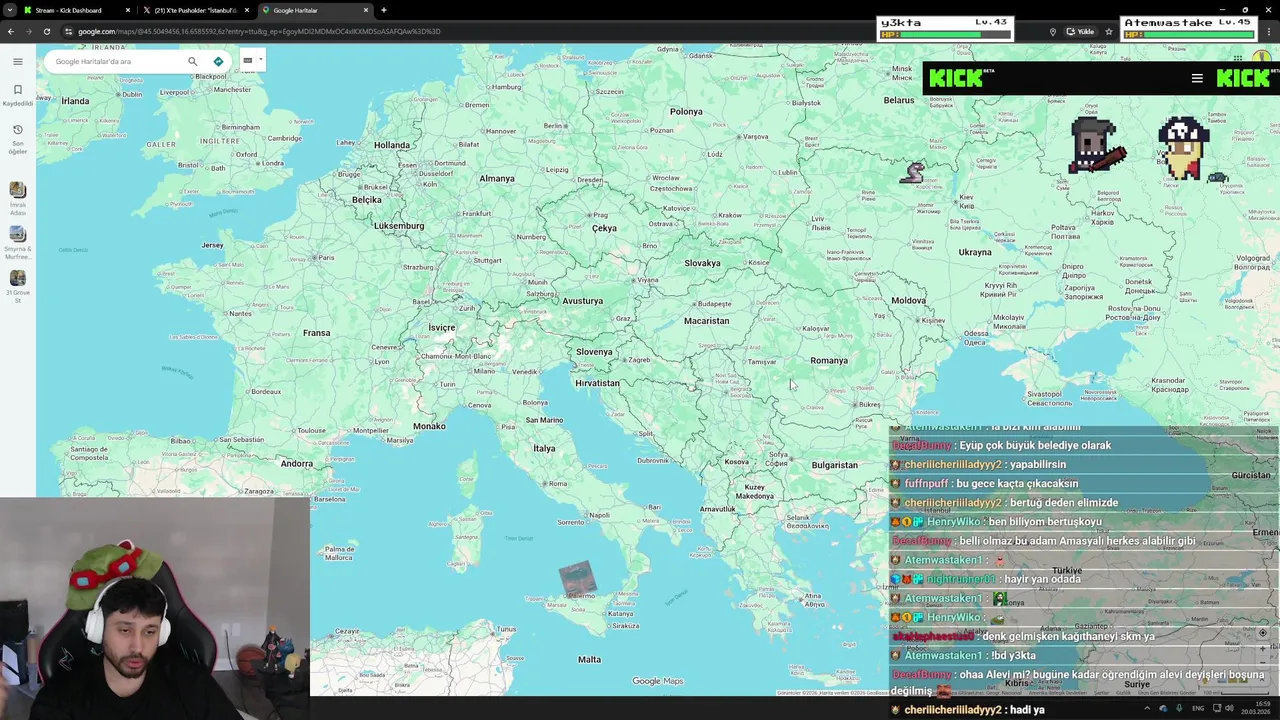
Task: Click the Ukrayna country label
Action: tap(975, 252)
